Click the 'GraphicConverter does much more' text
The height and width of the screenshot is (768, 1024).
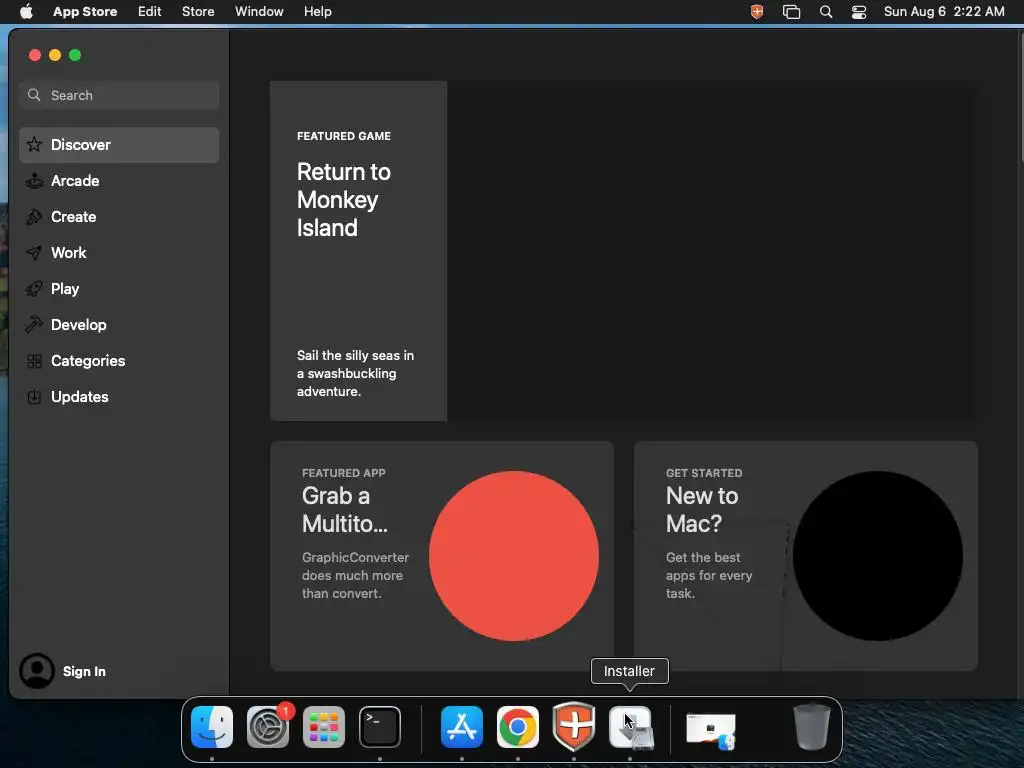(x=355, y=575)
